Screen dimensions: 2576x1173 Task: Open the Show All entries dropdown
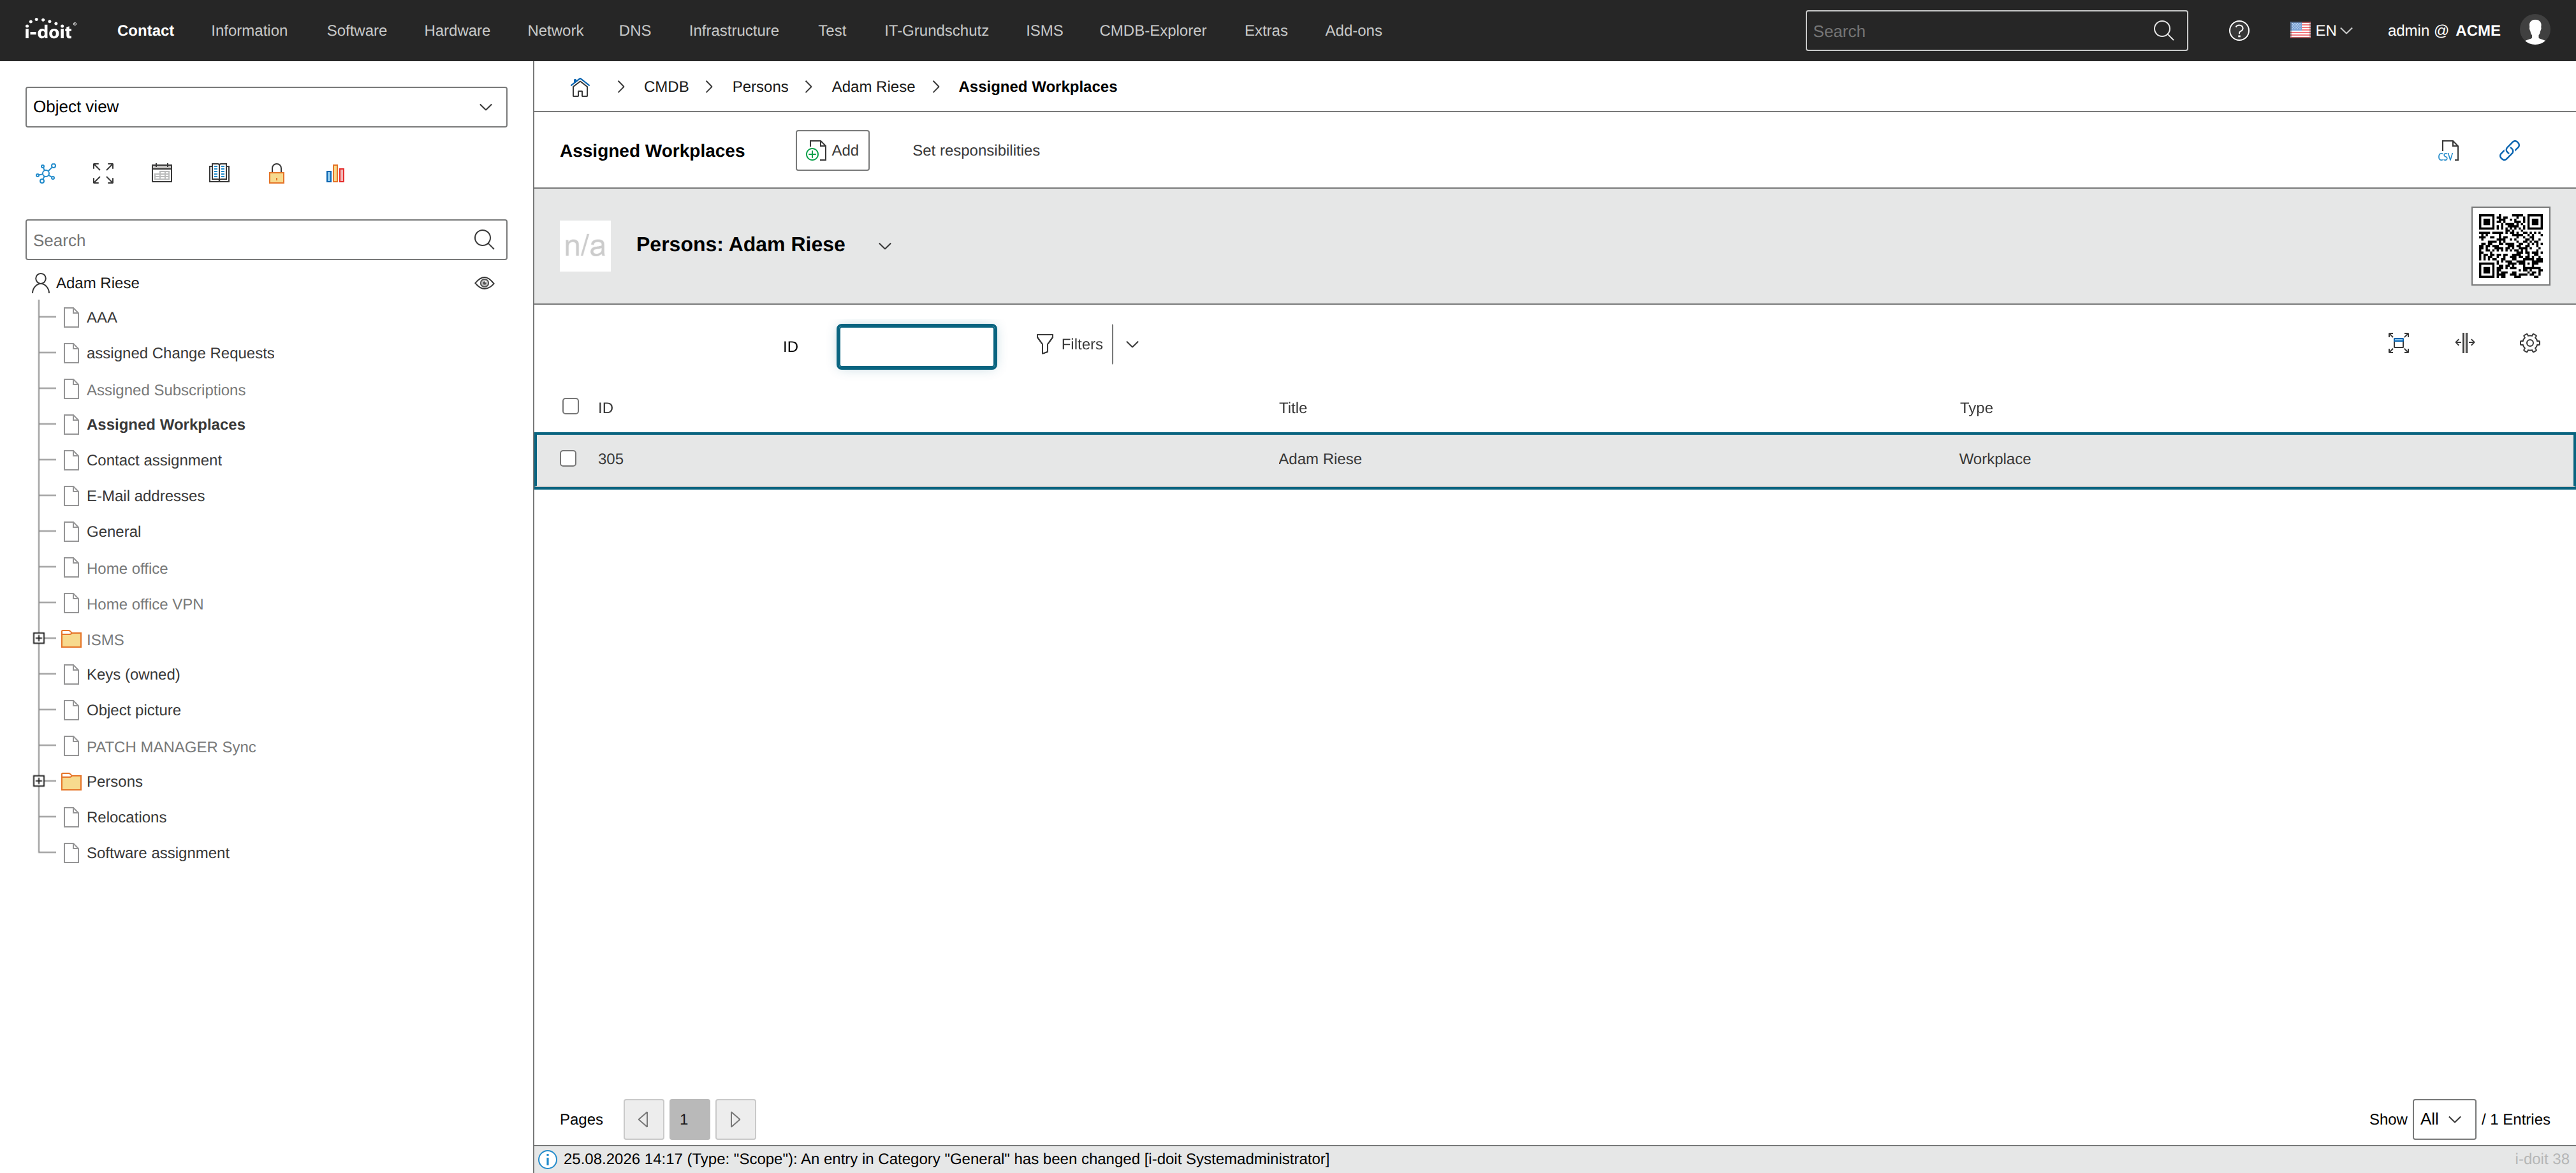point(2444,1119)
